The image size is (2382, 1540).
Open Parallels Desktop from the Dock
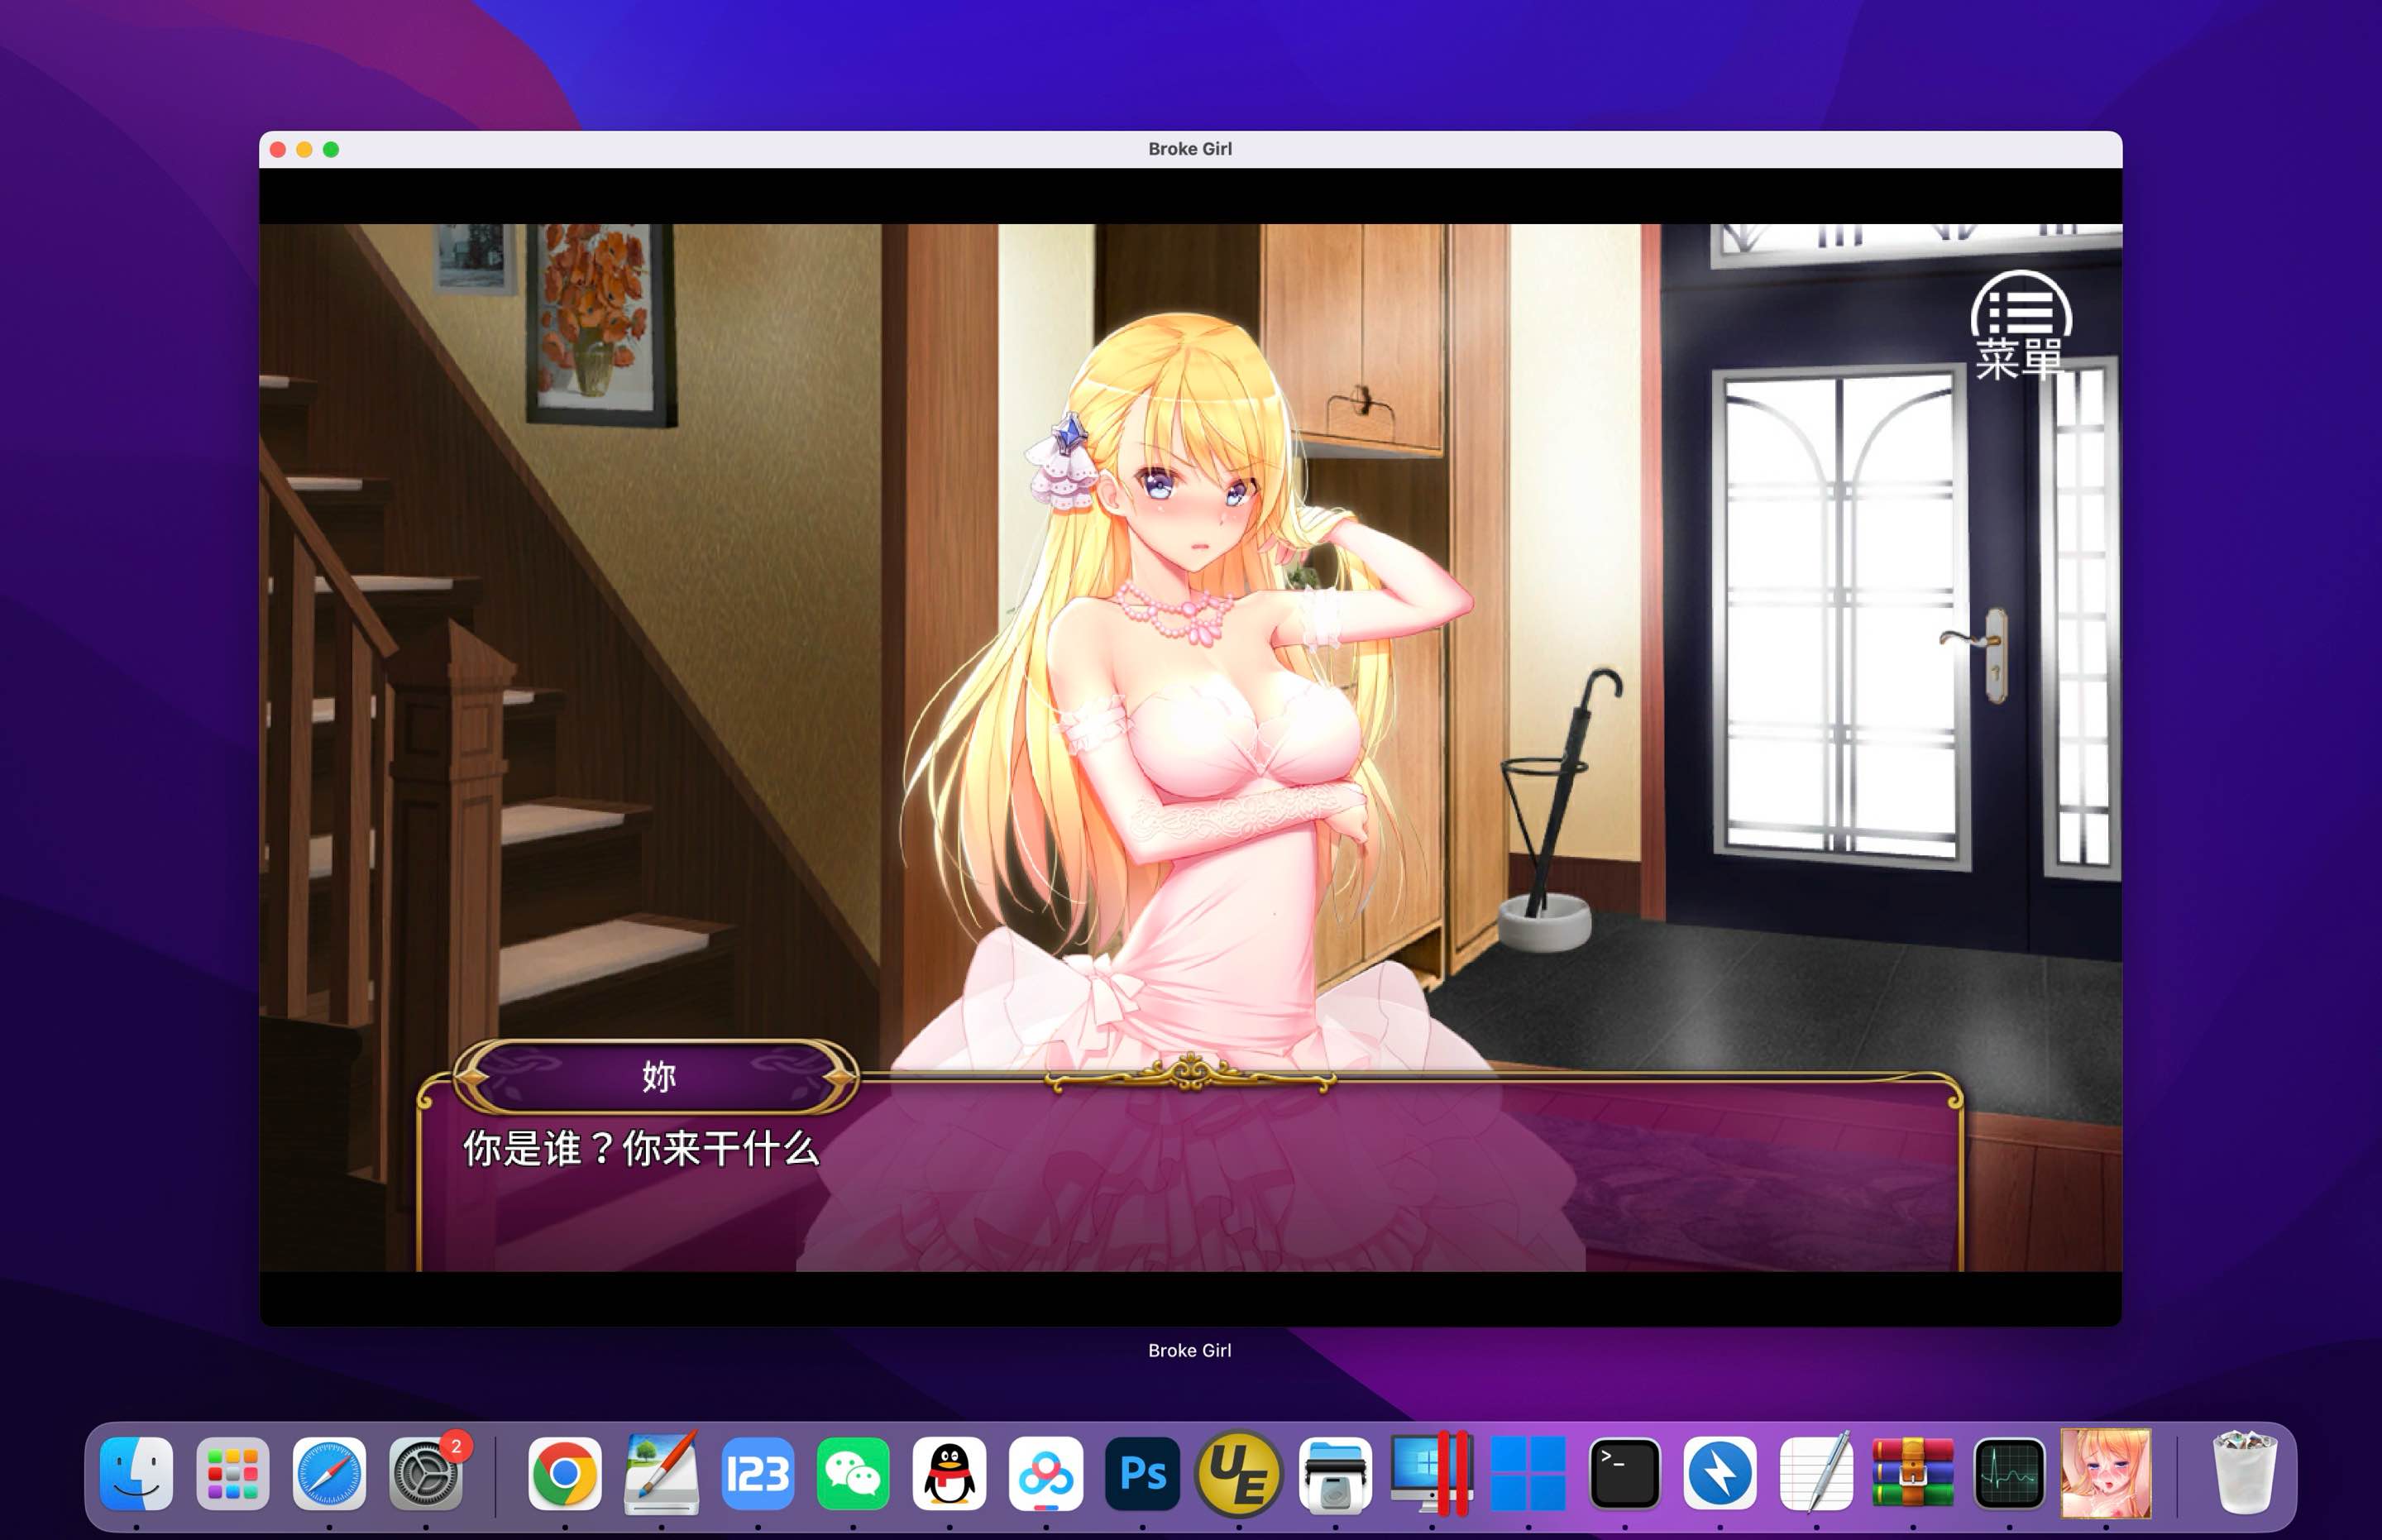pyautogui.click(x=1431, y=1474)
